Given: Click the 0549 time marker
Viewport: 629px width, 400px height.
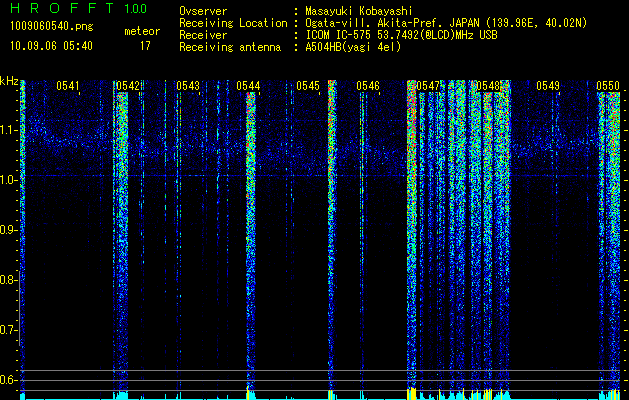Looking at the screenshot, I should [548, 86].
